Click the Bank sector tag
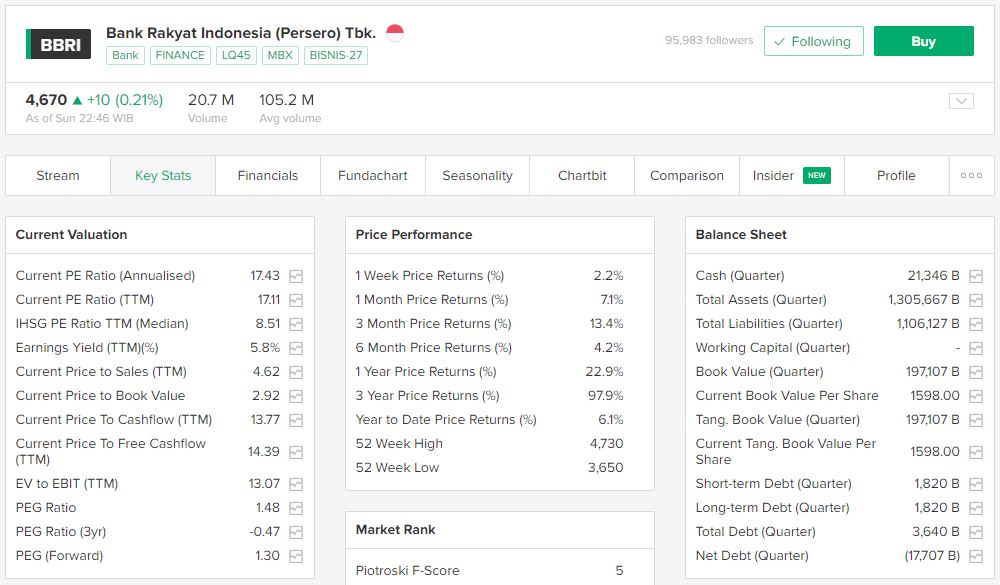The image size is (1000, 585). point(125,56)
